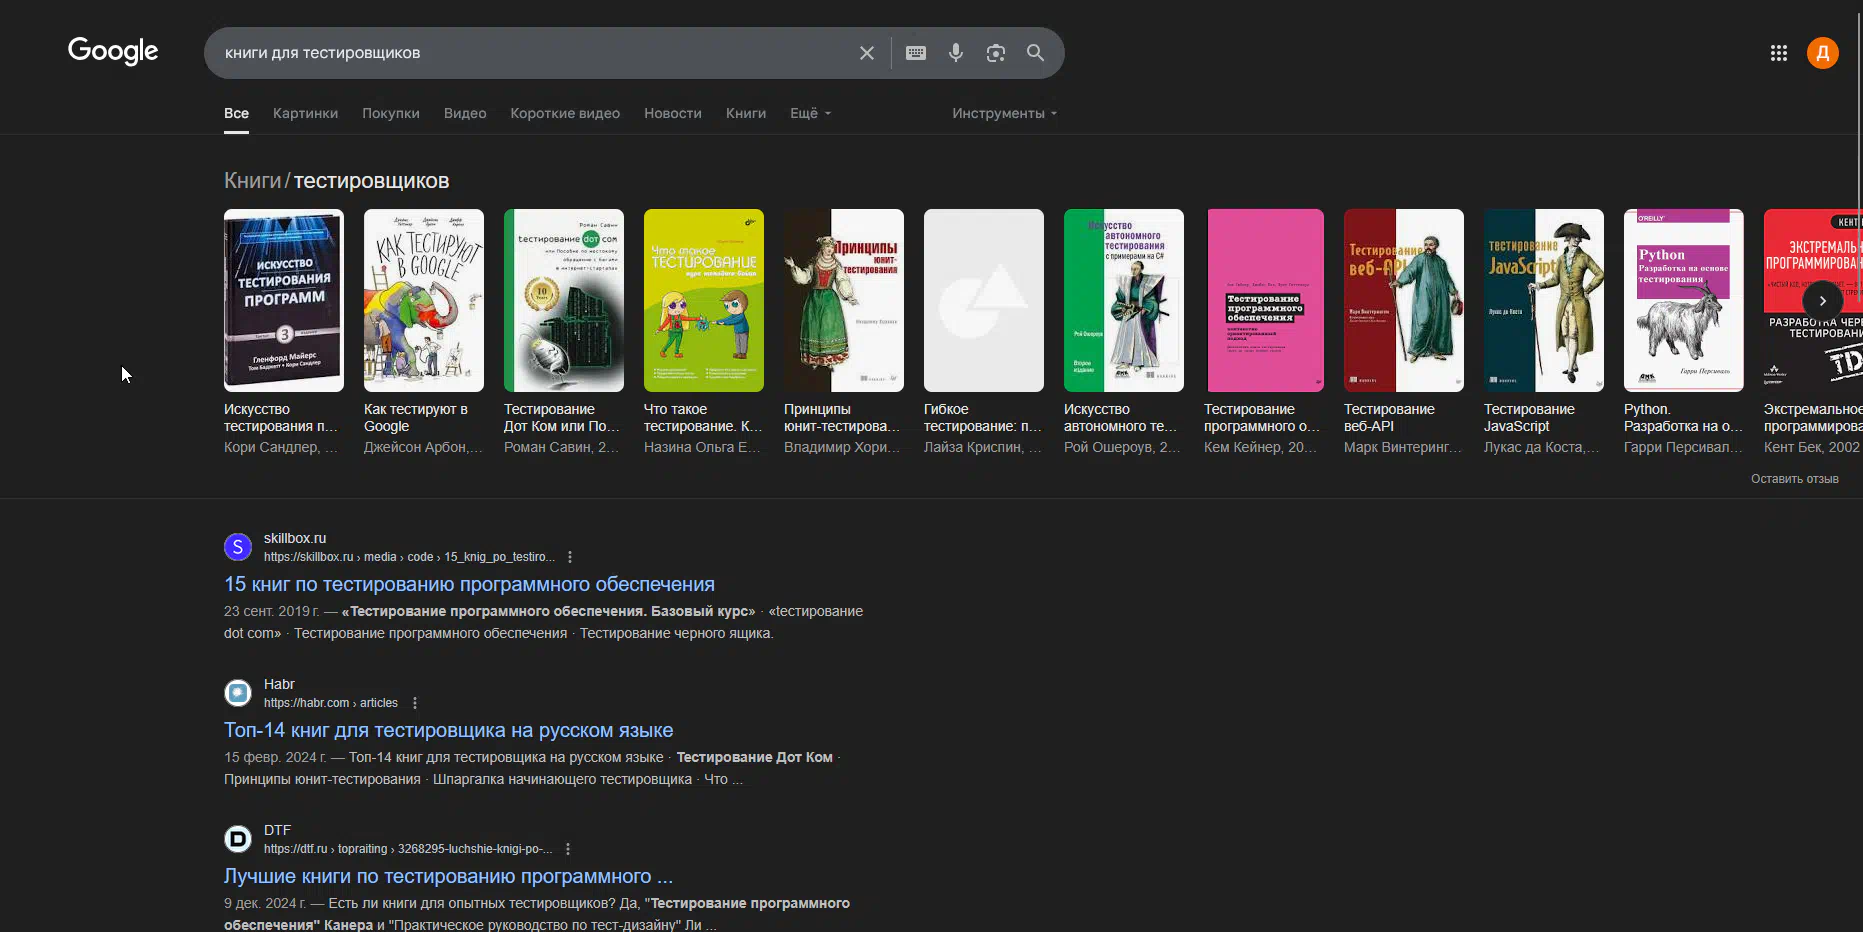Click the Оставить отзыв link

1794,479
